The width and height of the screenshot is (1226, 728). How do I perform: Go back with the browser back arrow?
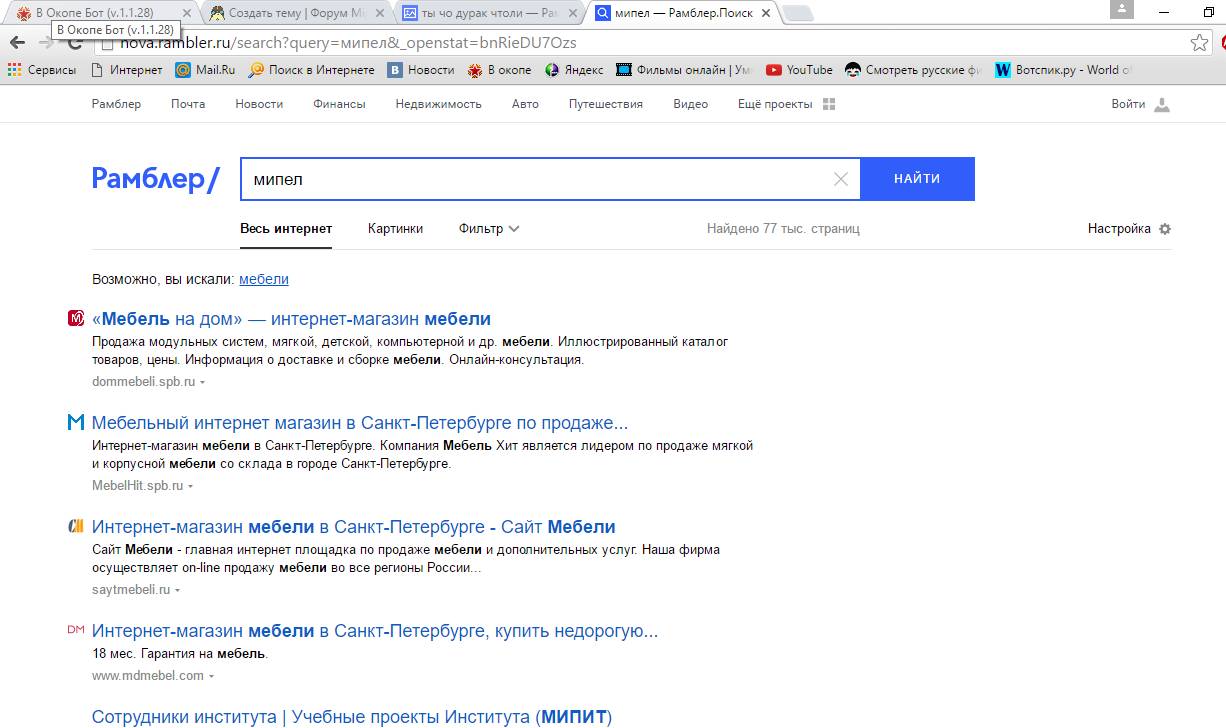17,43
